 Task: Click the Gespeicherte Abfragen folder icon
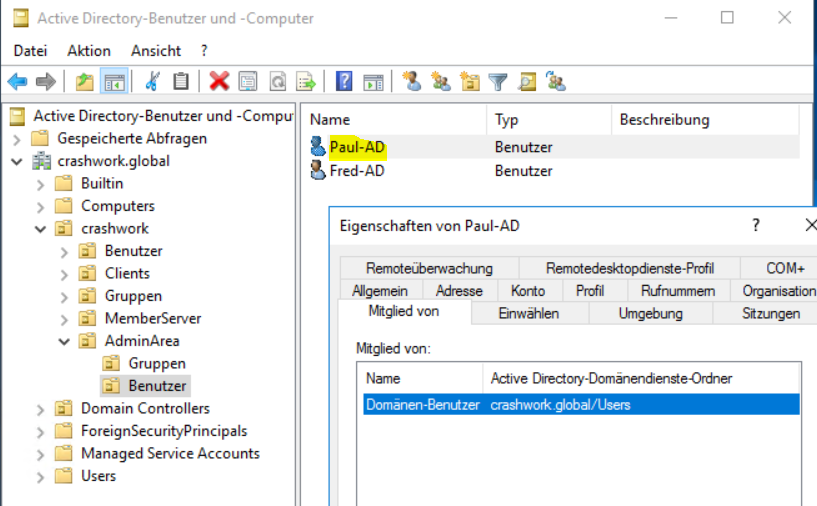[40, 139]
